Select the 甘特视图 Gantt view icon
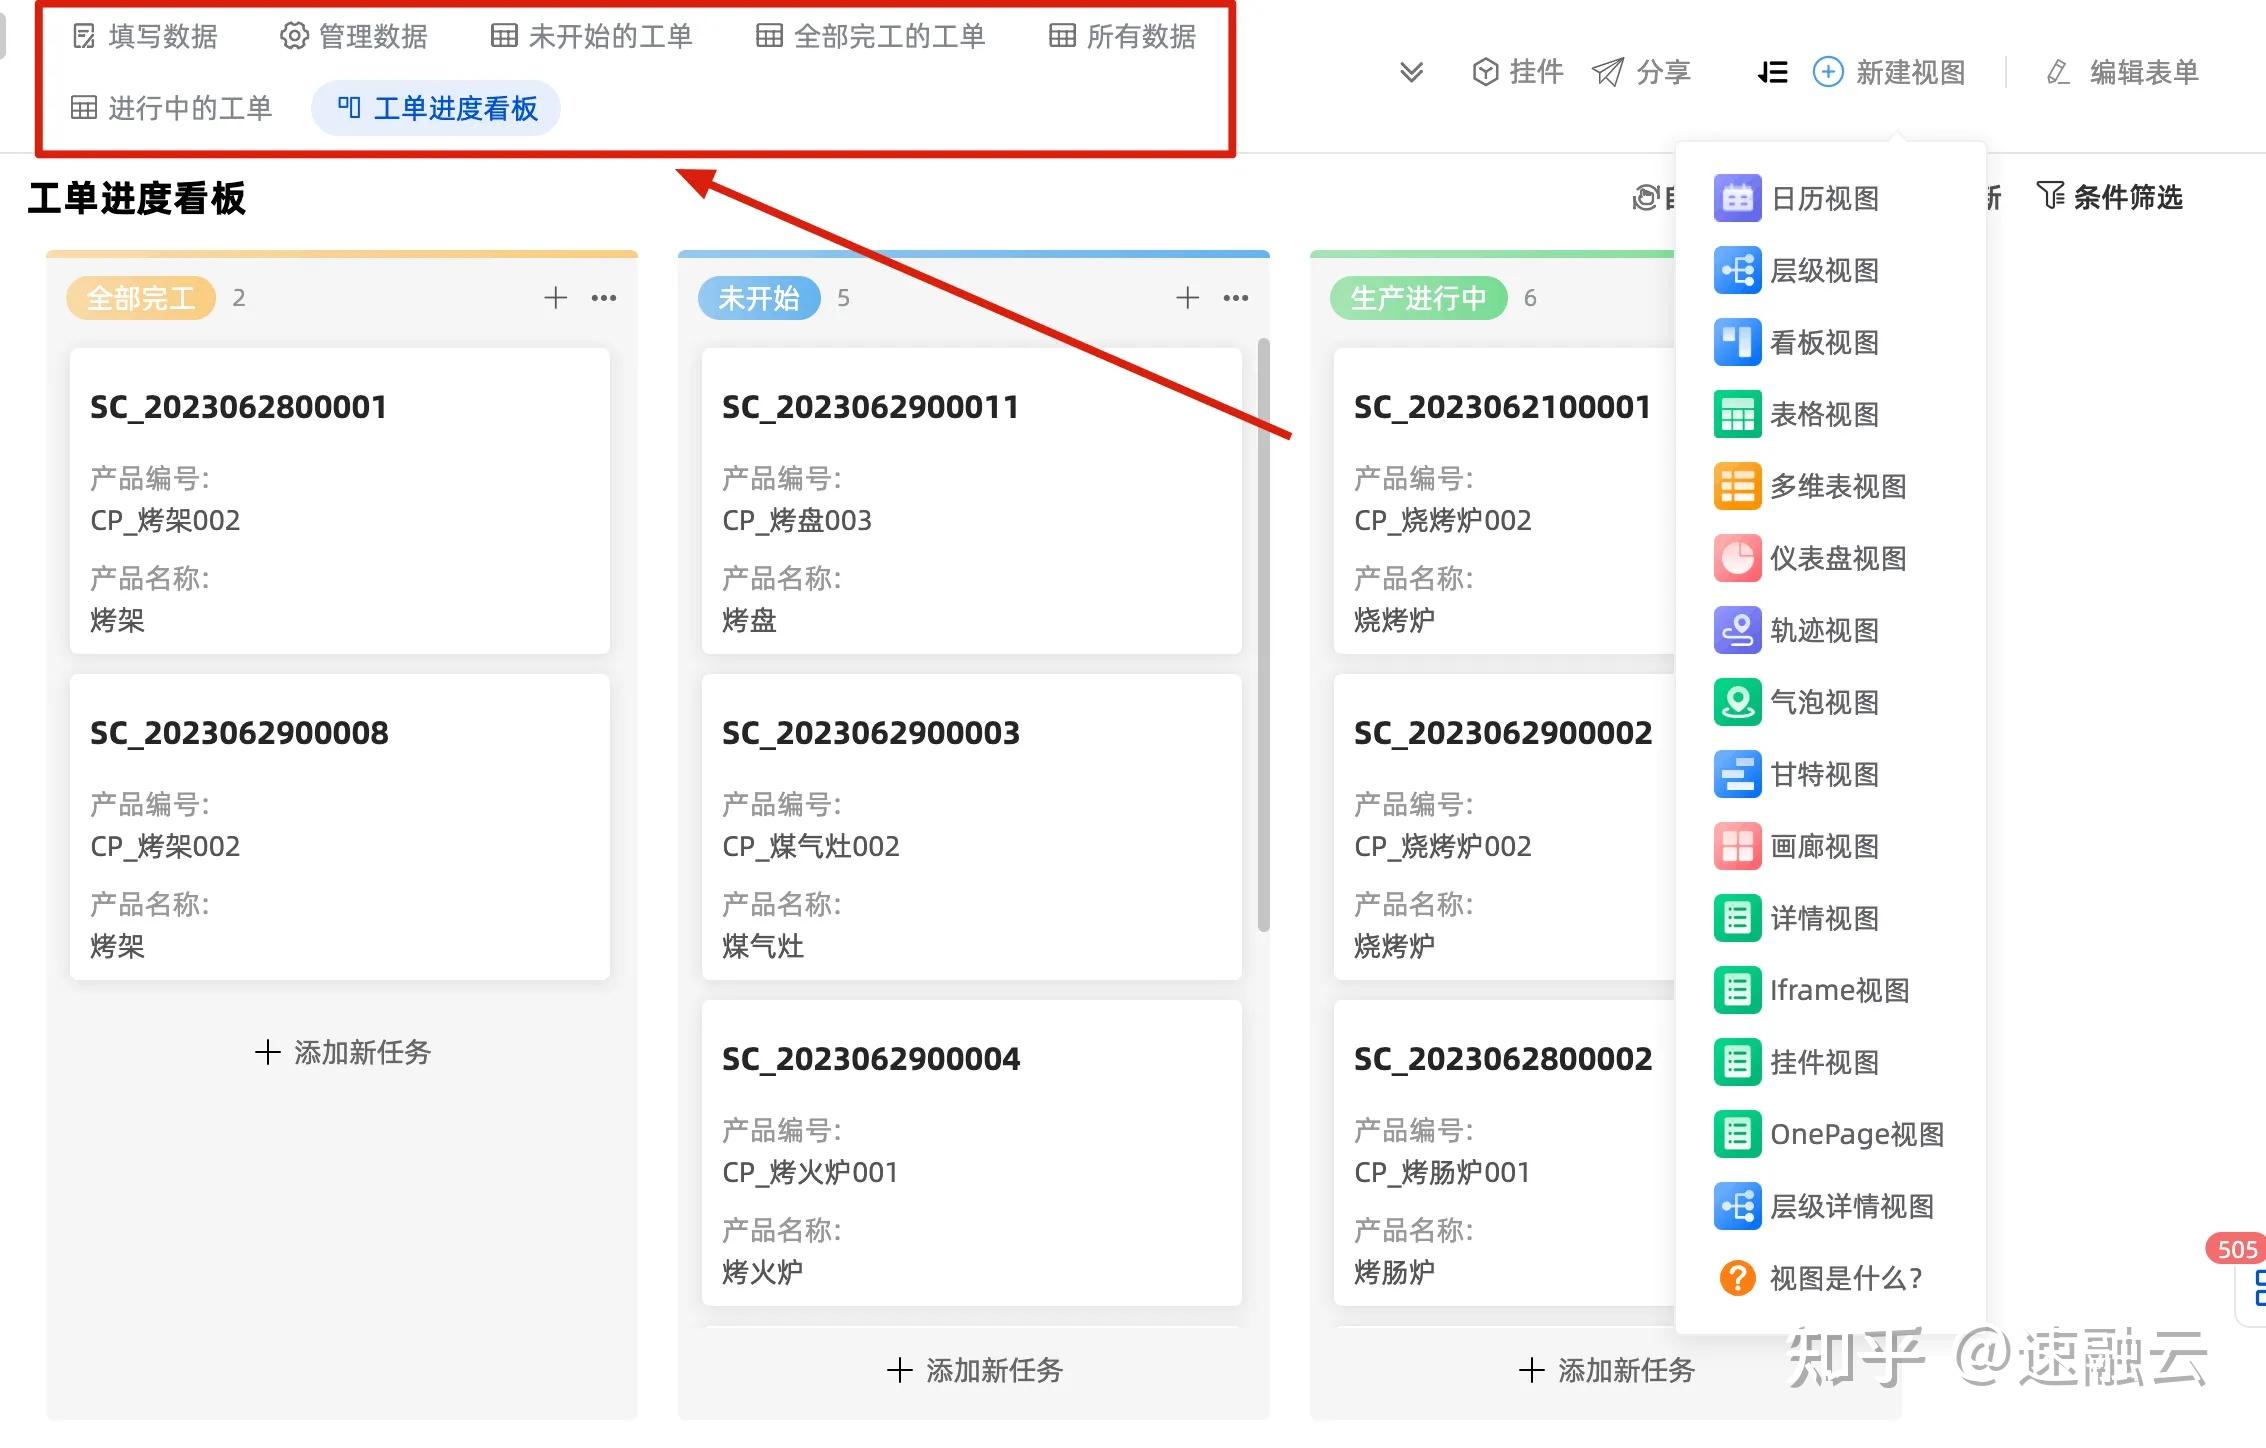The image size is (2266, 1448). (1737, 774)
